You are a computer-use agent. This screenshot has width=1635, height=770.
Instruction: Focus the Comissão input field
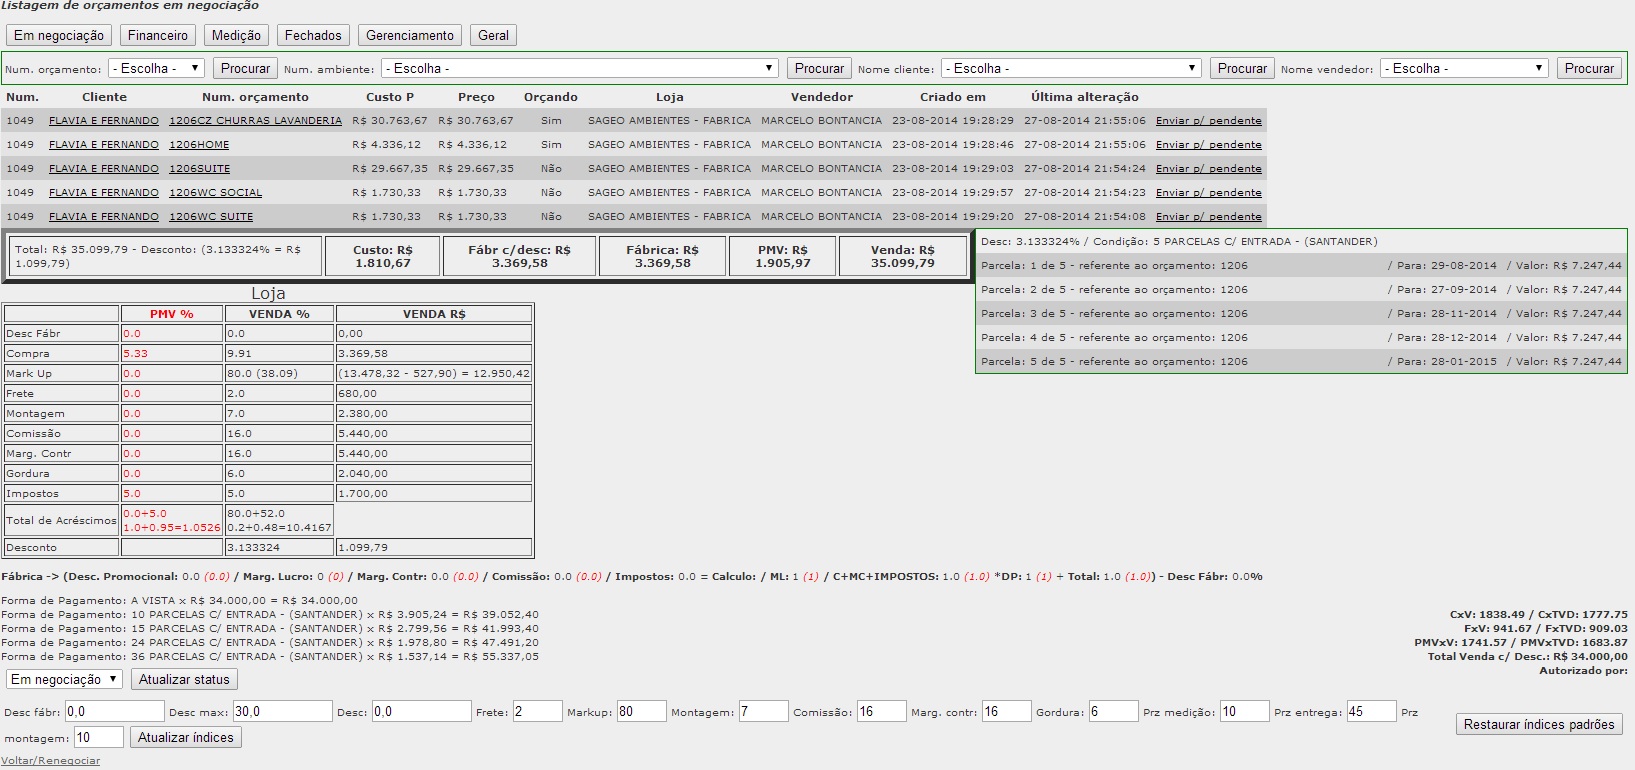[881, 711]
